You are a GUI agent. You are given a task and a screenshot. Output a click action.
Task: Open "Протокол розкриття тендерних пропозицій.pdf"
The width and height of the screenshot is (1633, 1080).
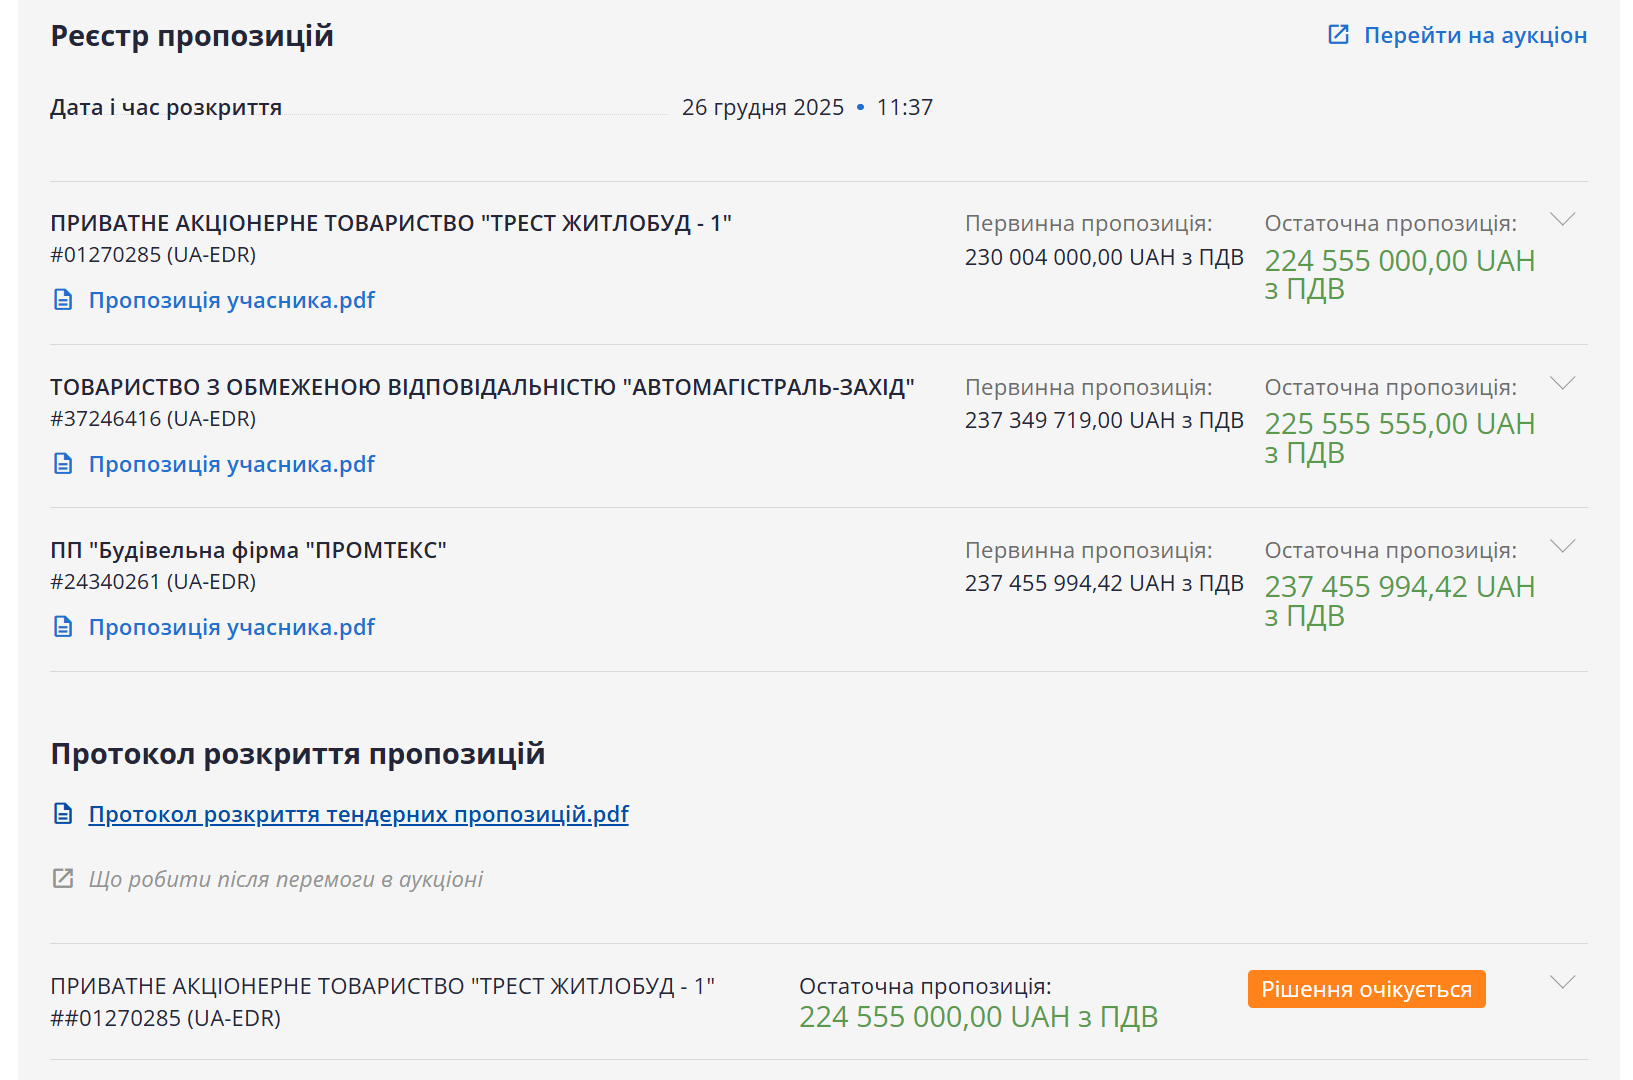pyautogui.click(x=358, y=814)
